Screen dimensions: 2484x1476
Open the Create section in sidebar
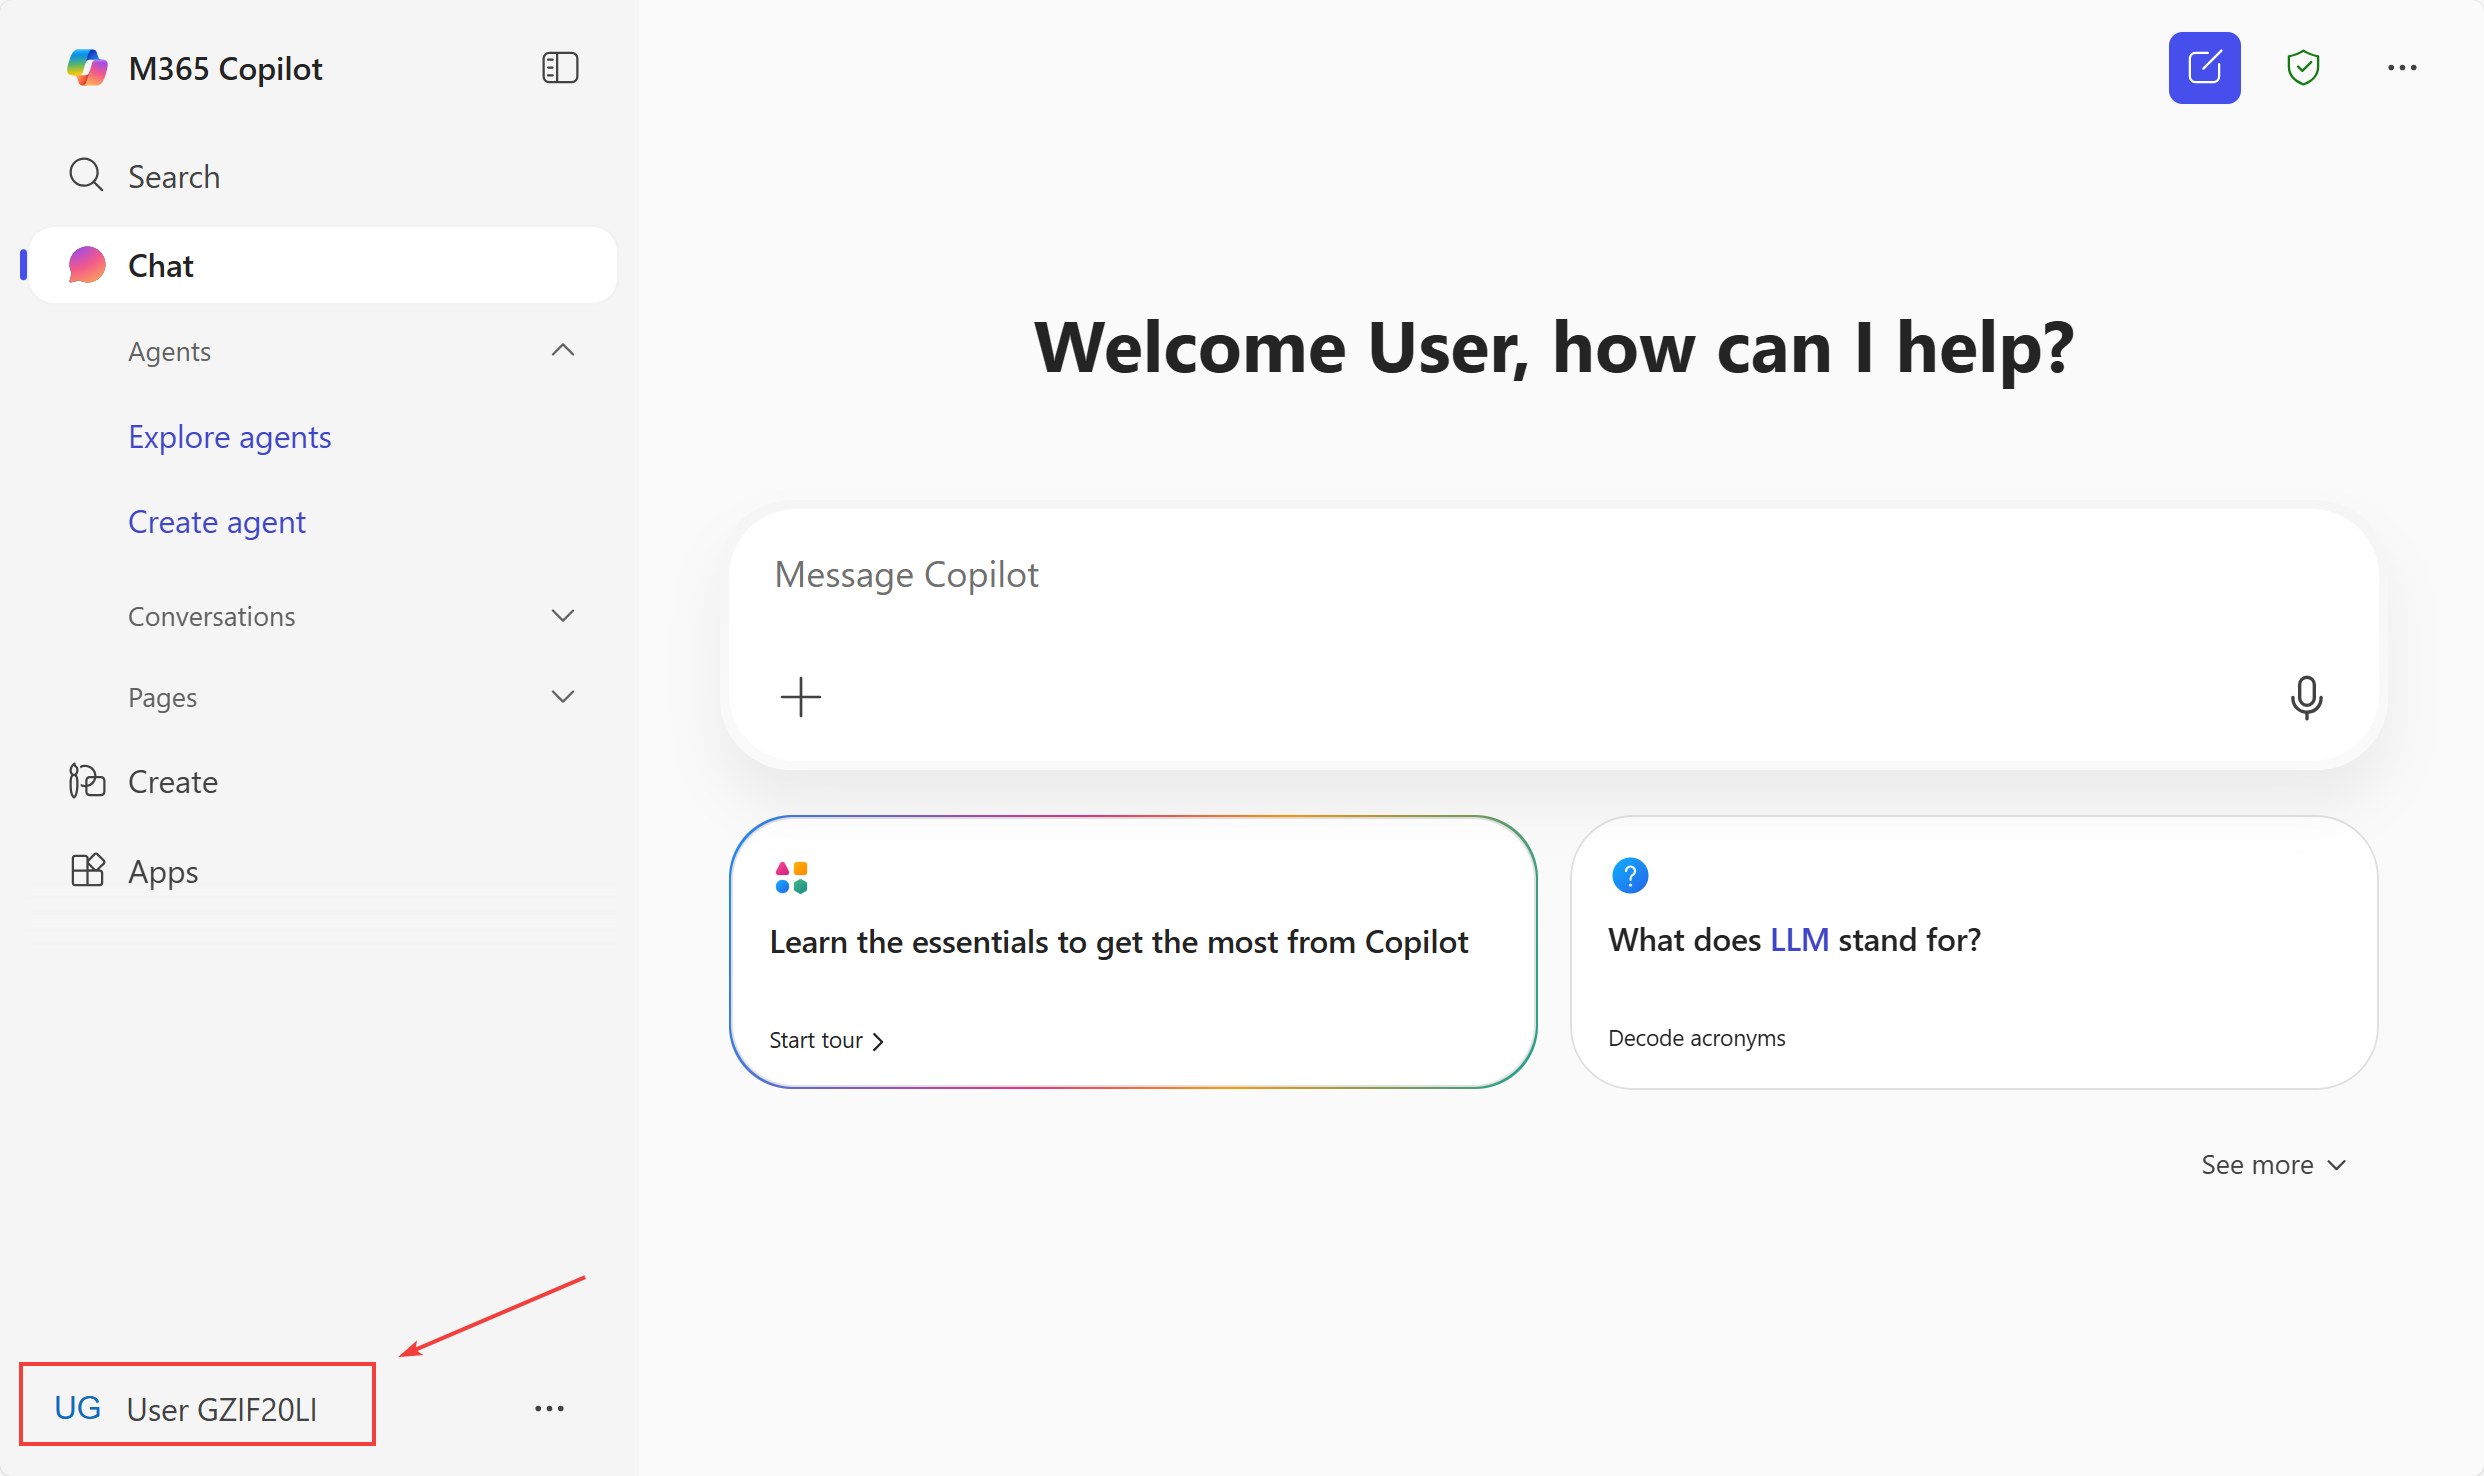pyautogui.click(x=172, y=781)
